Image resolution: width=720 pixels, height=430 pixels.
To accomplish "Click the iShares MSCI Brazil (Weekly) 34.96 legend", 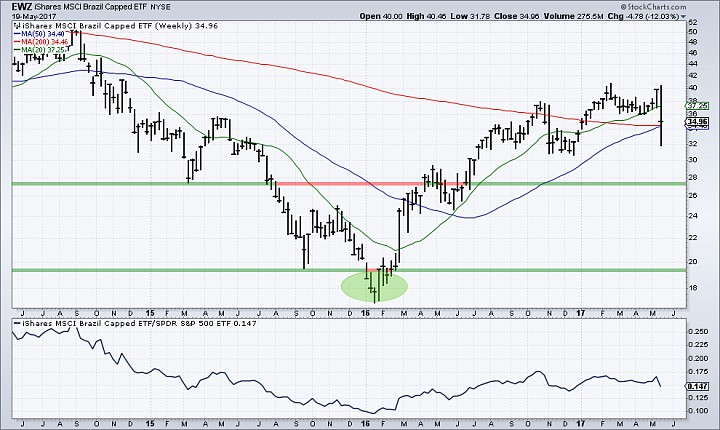I will pos(119,26).
